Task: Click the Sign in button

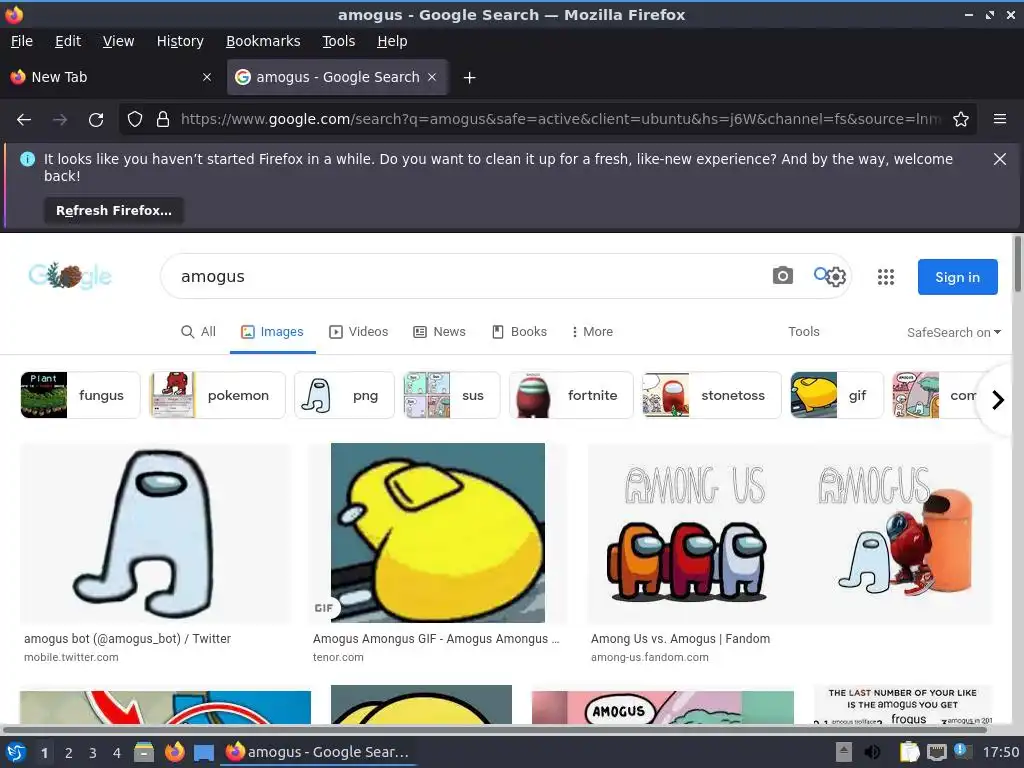Action: [x=957, y=277]
